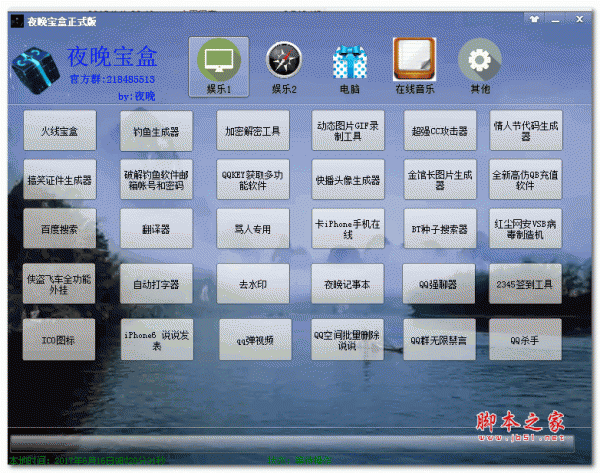Switch to the 电脑 gift box icon
Image resolution: width=600 pixels, height=473 pixels.
point(349,68)
